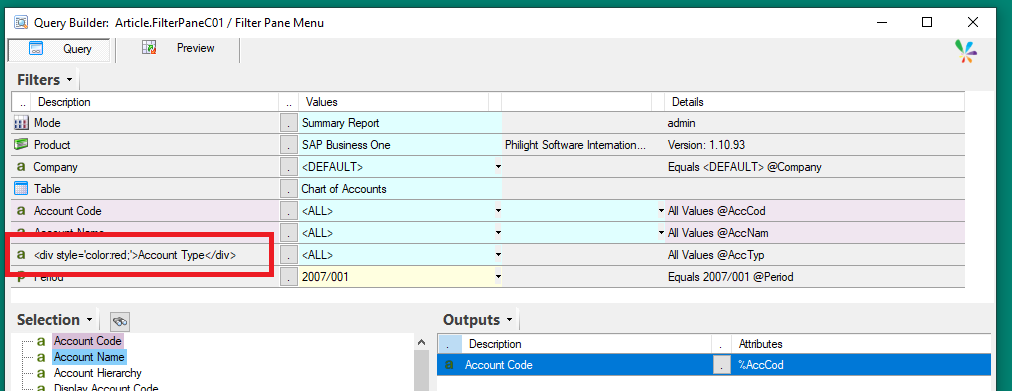Click the Query Builder title bar icon
Viewport: 1012px width, 391px height.
pyautogui.click(x=21, y=23)
